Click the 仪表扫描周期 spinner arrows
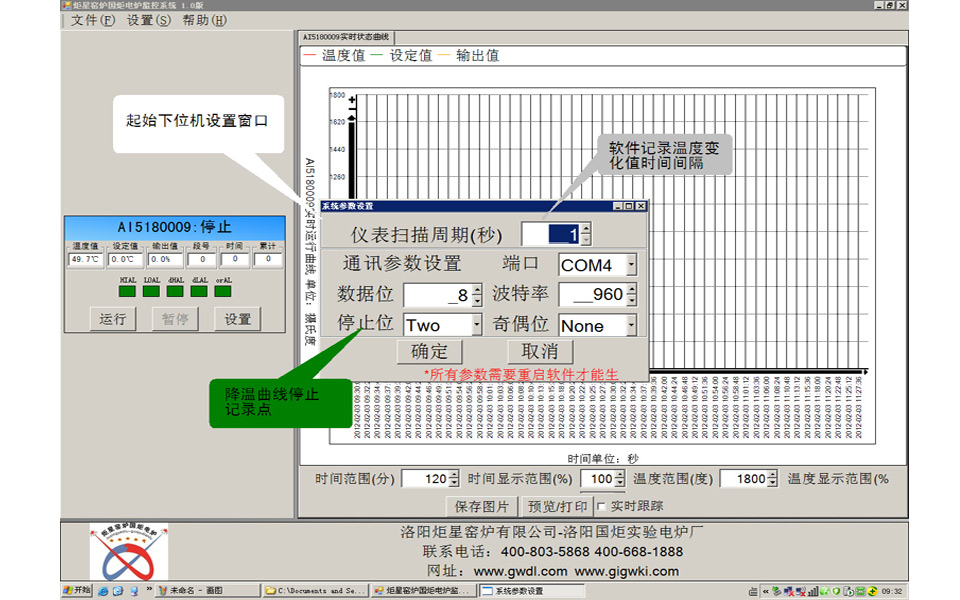Viewport: 960px width, 600px height. pos(586,234)
